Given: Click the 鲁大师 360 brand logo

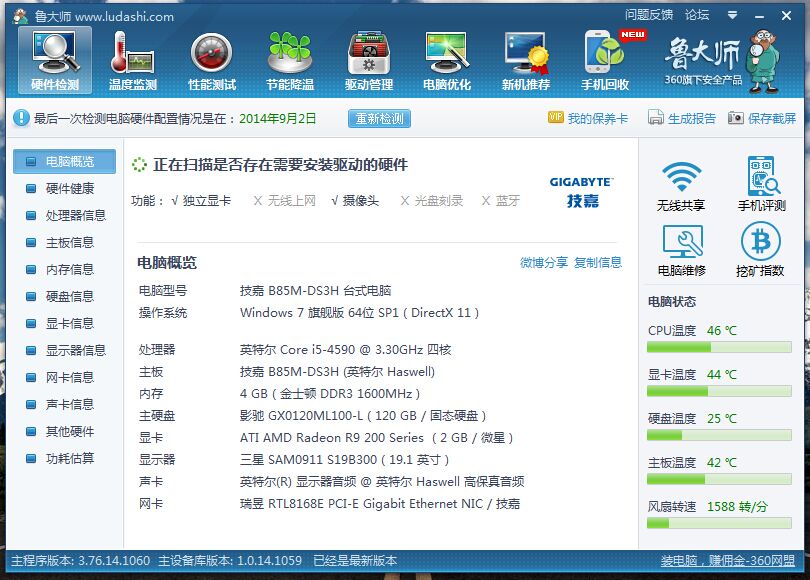Looking at the screenshot, I should [721, 61].
